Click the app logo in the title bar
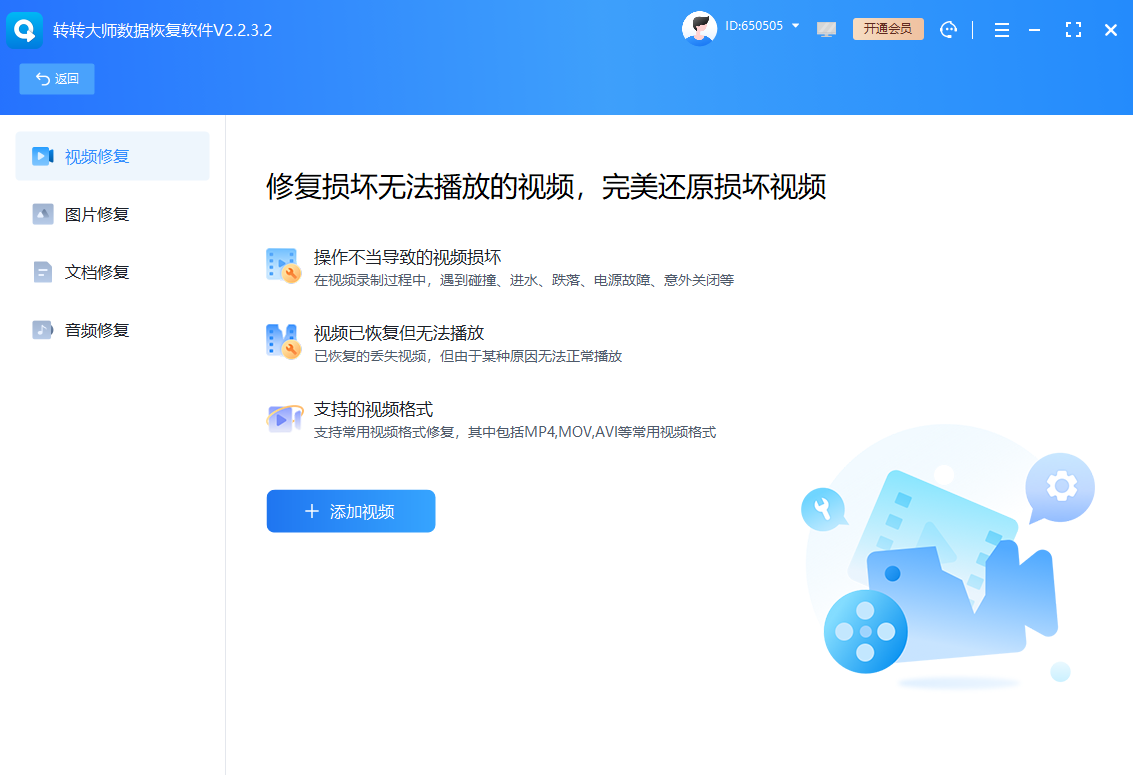1133x775 pixels. point(24,29)
